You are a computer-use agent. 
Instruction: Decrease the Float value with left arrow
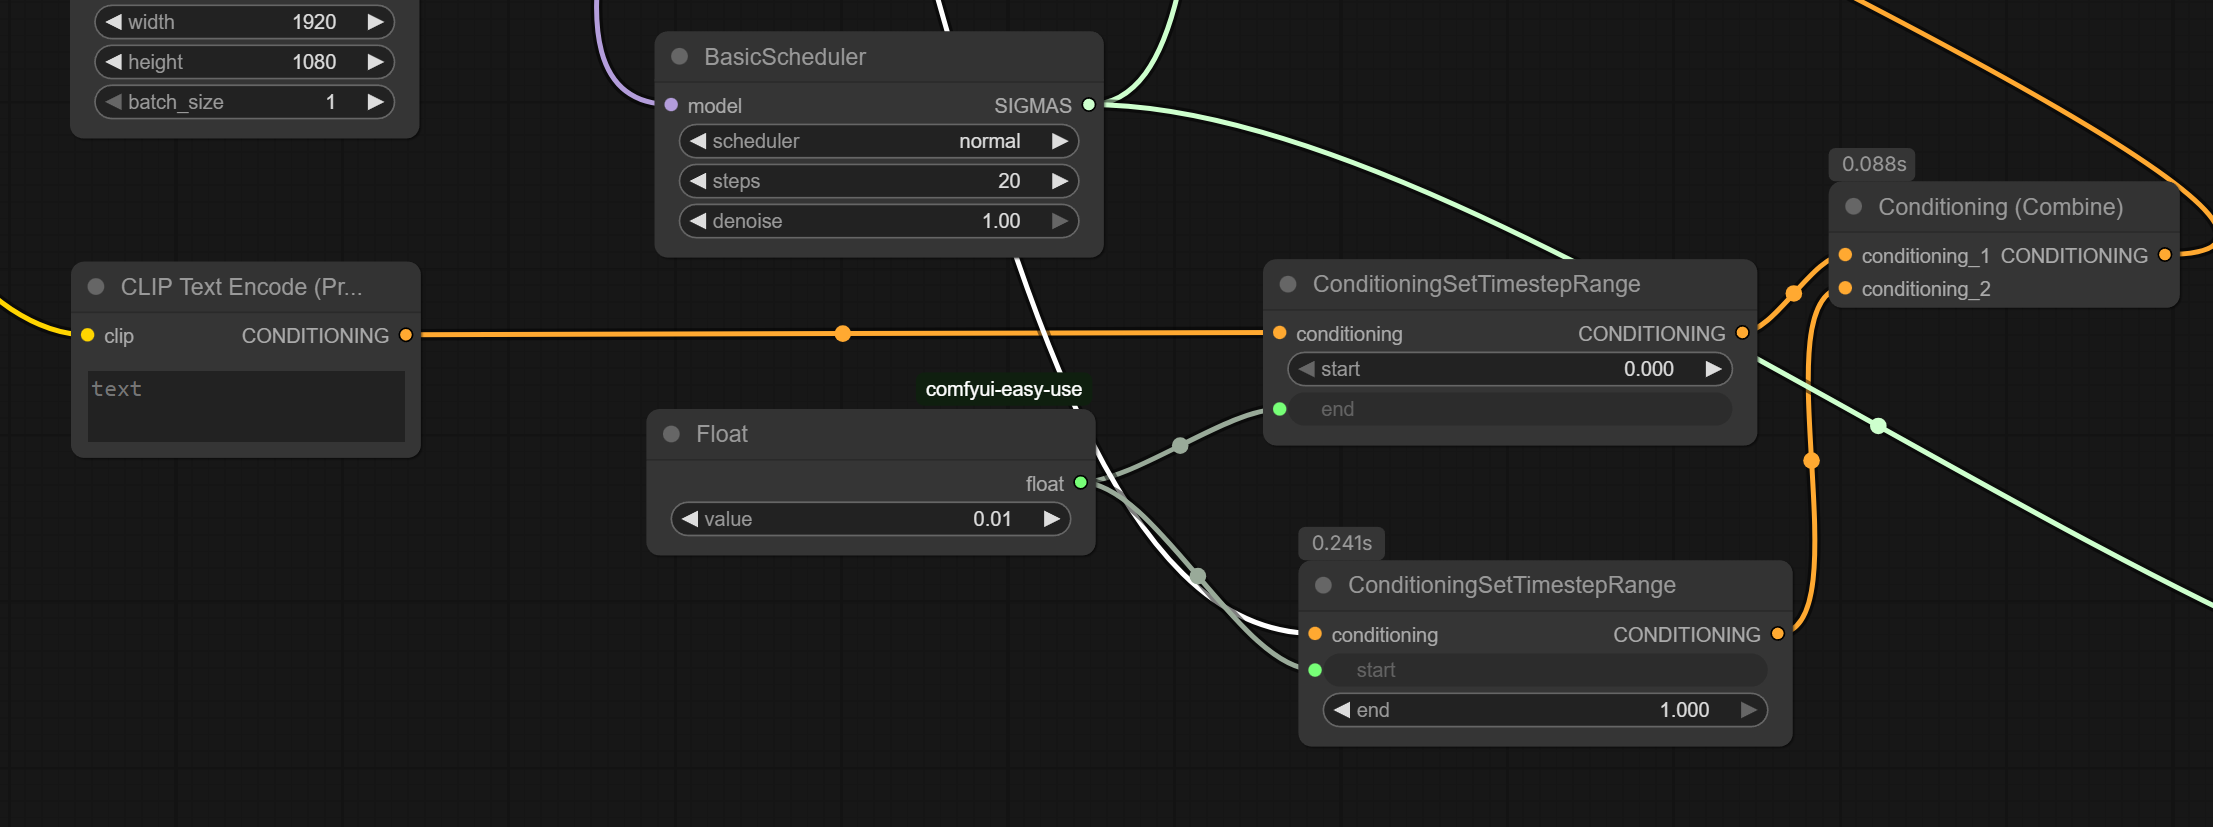(x=690, y=519)
